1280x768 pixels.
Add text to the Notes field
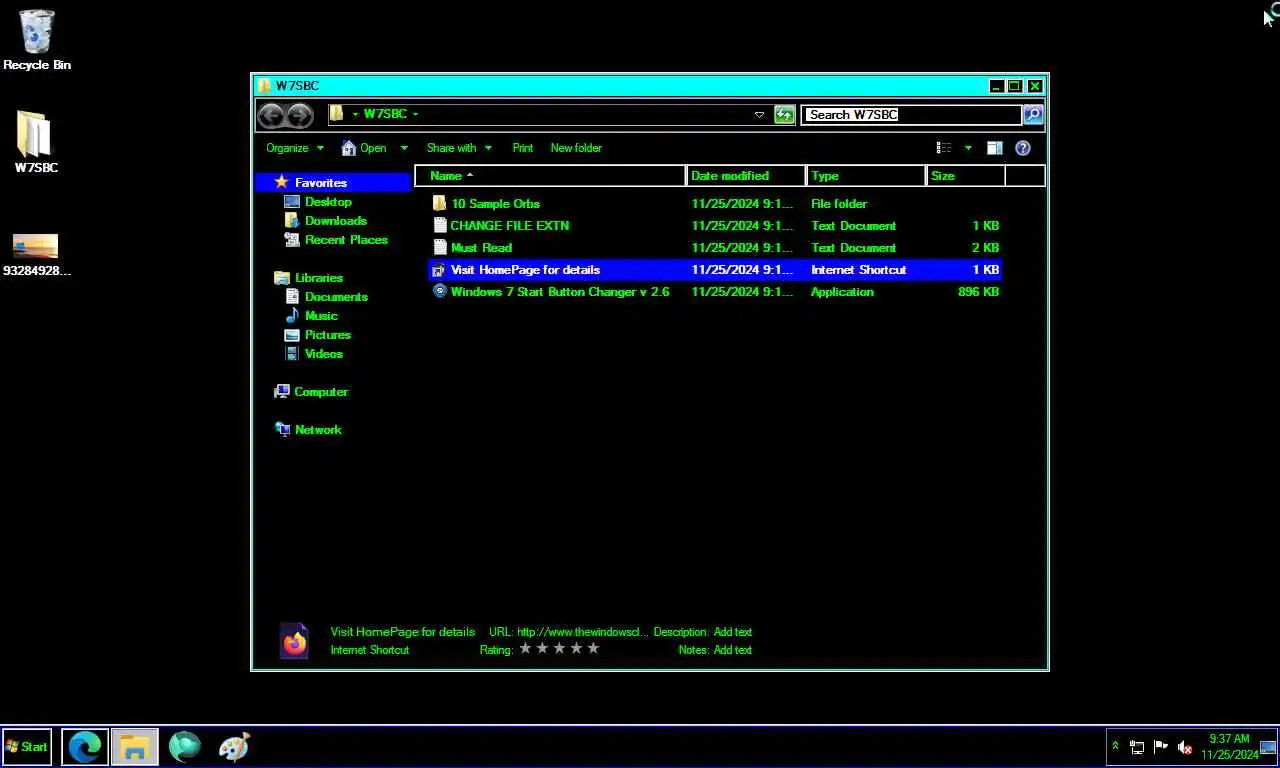(732, 650)
